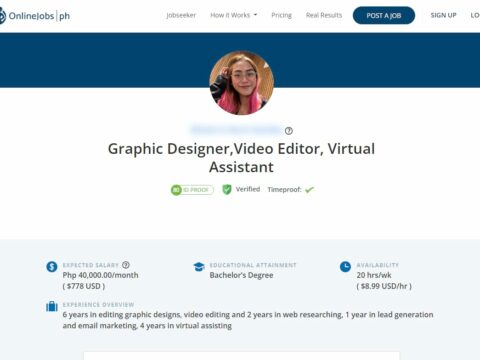Screen dimensions: 480x360
Task: Click the Timeproof green checkmark
Action: [309, 190]
